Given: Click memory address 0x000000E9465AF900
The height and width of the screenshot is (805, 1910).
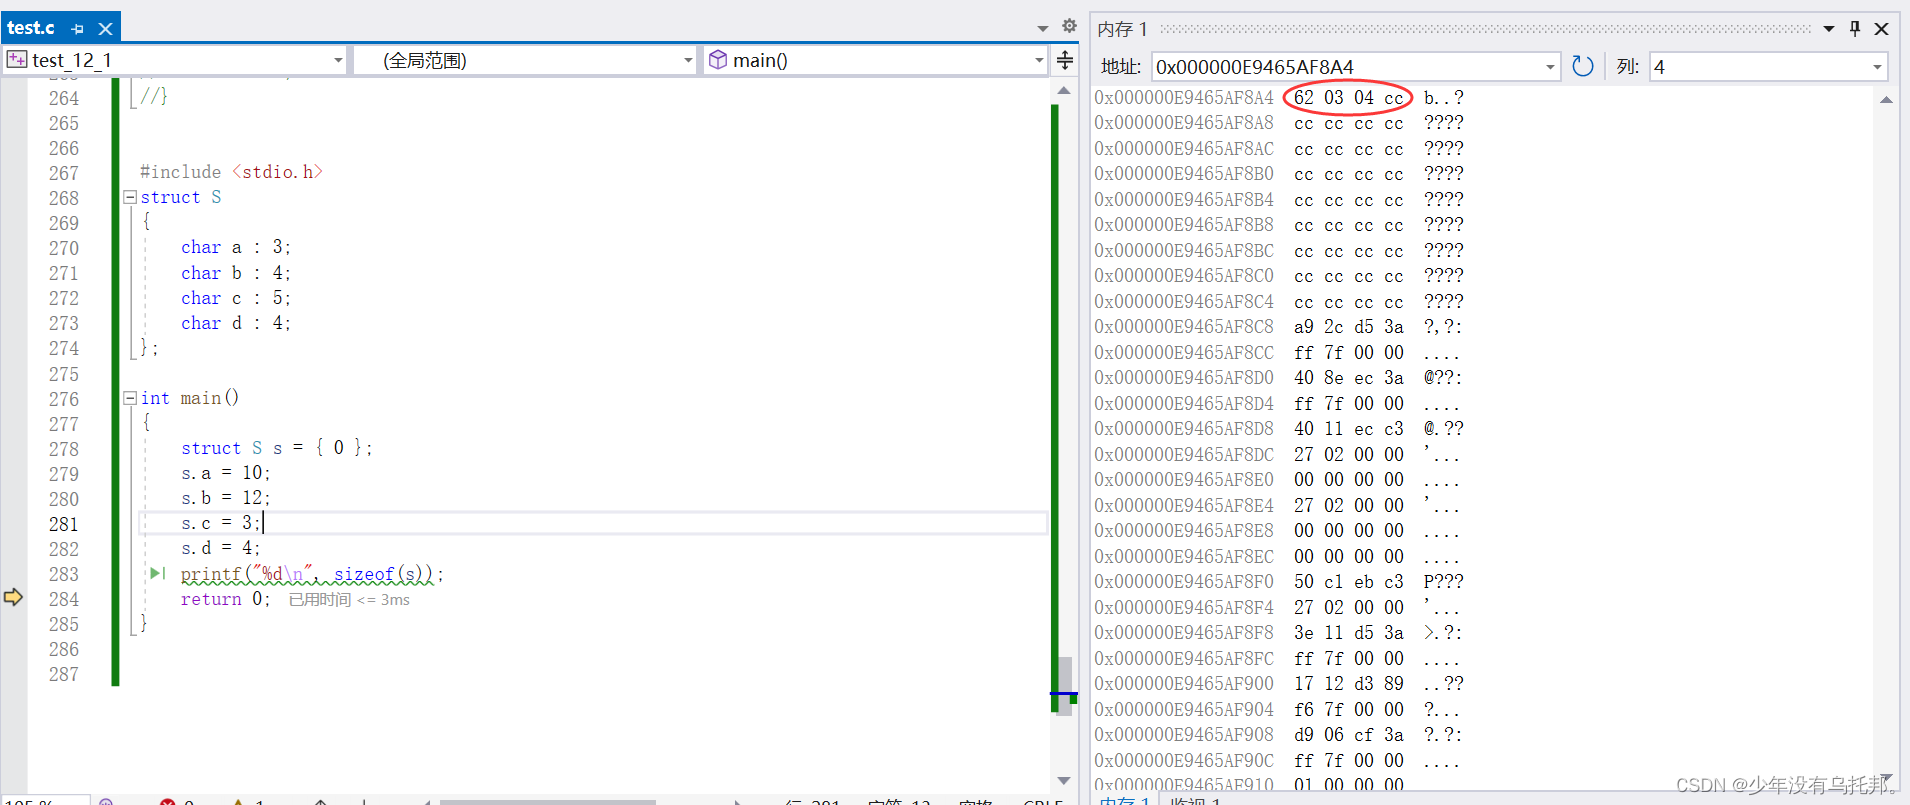Looking at the screenshot, I should (x=1184, y=683).
